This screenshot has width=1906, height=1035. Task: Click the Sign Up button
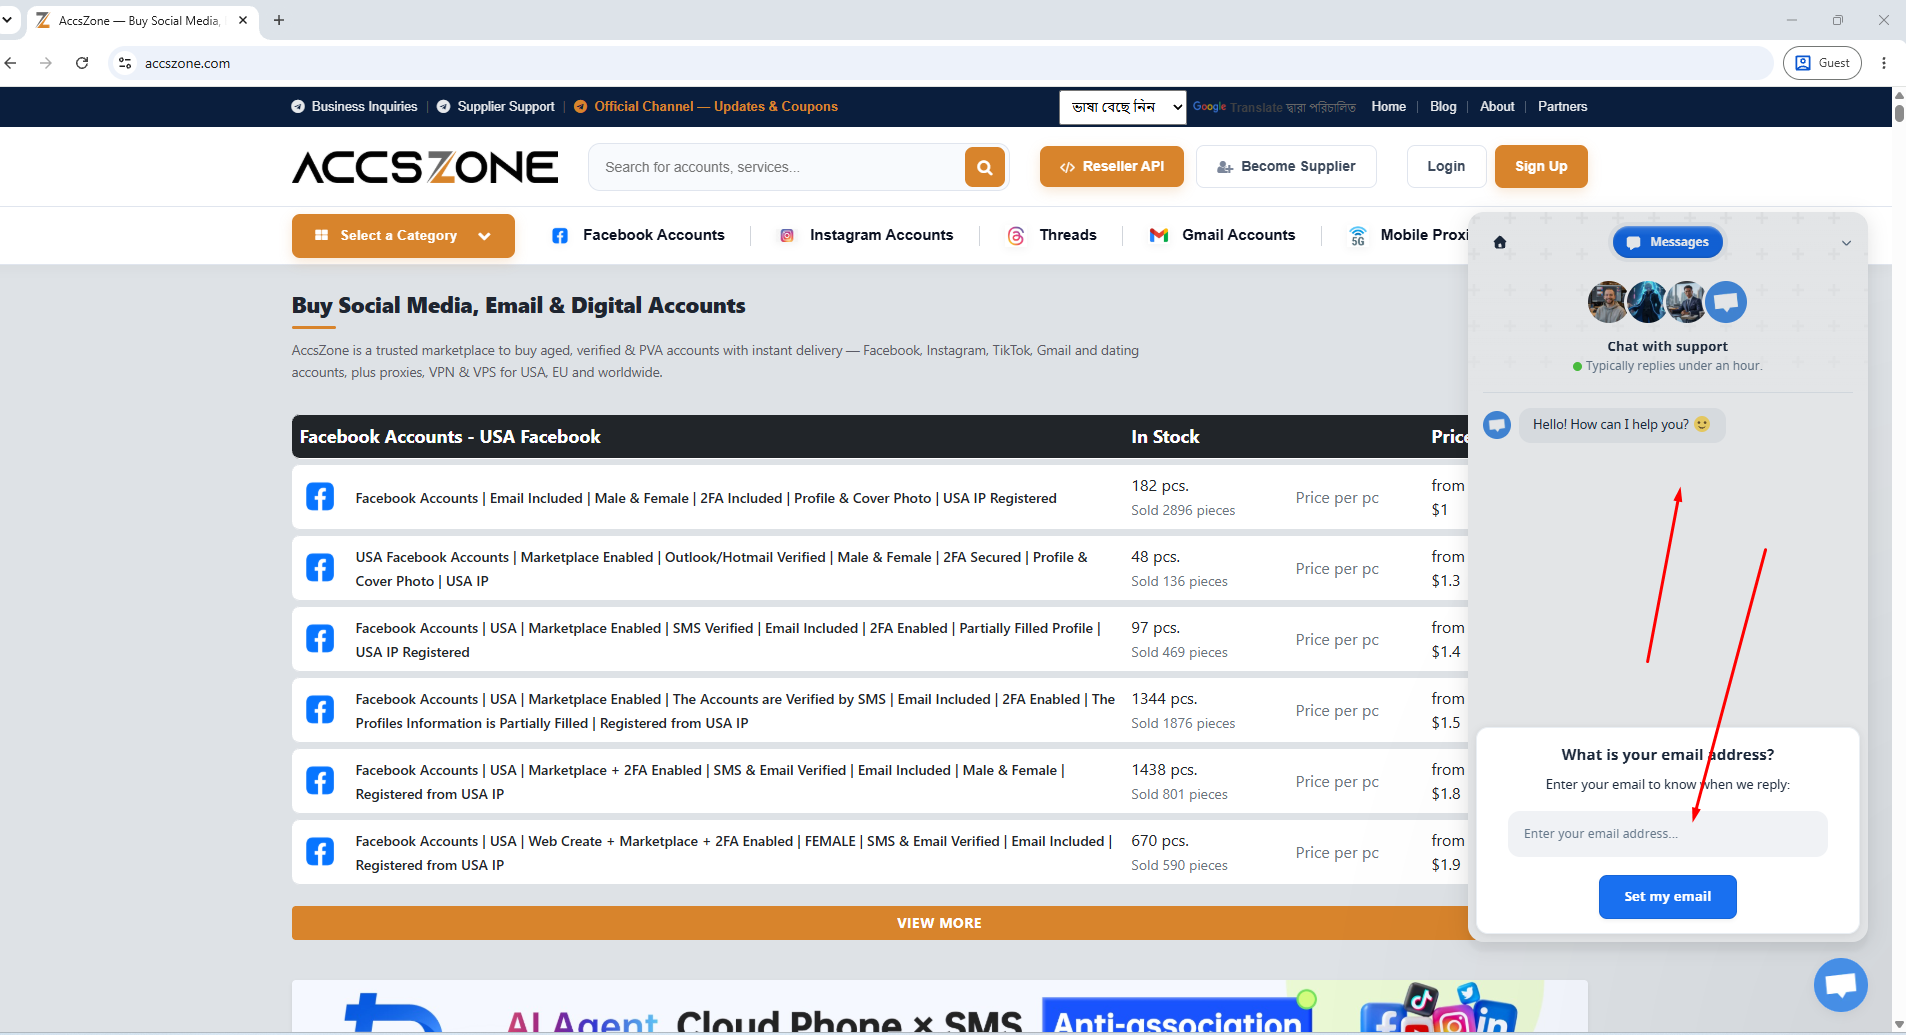[1541, 167]
